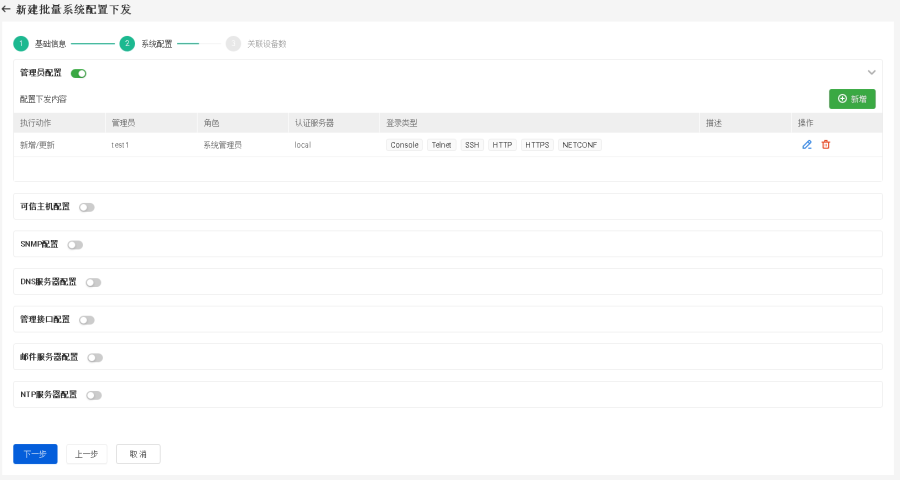This screenshot has width=900, height=480.
Task: Delete the test1 administrator row
Action: [x=825, y=145]
